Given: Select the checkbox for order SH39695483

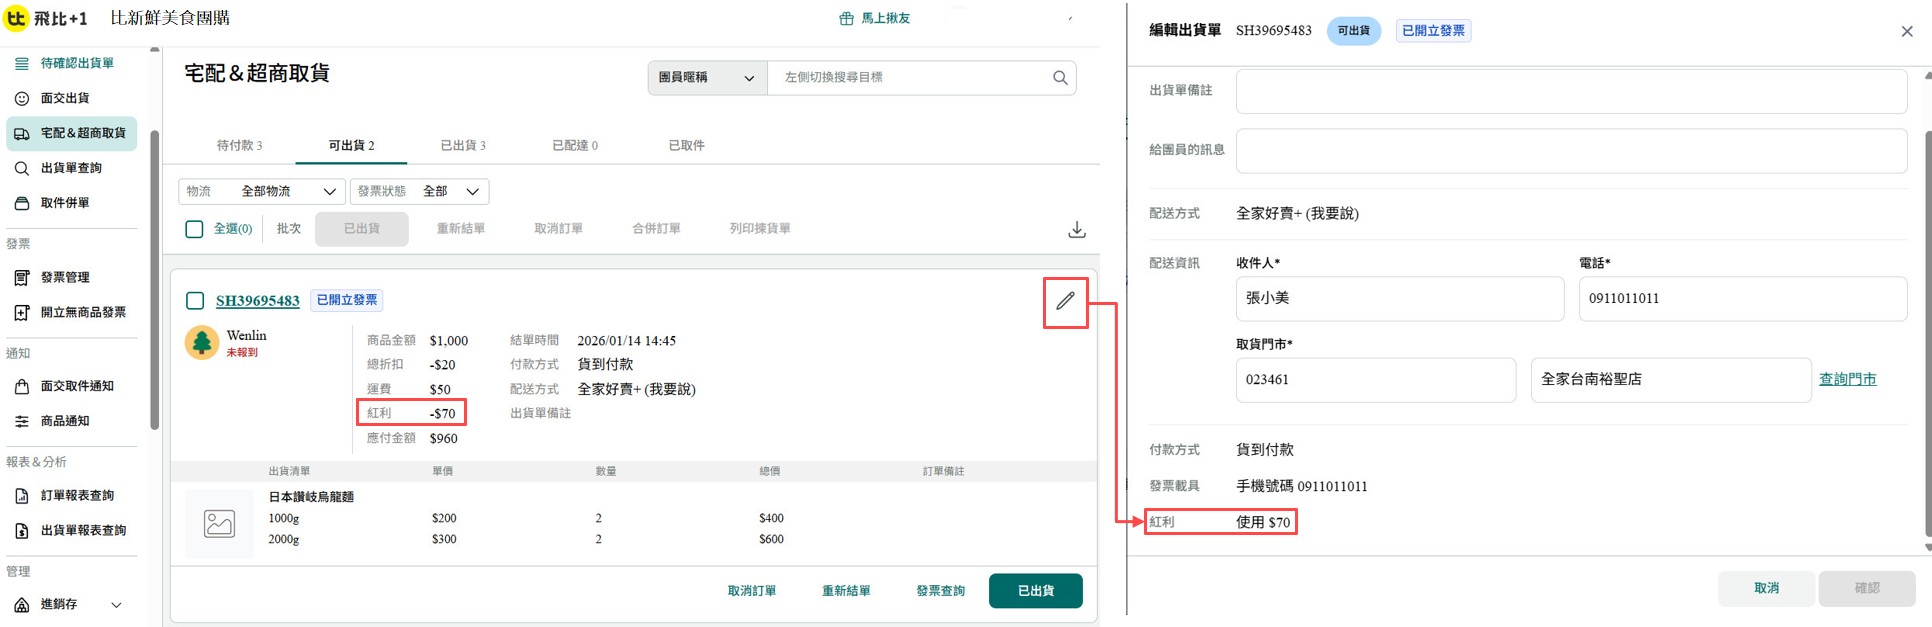Looking at the screenshot, I should 195,301.
